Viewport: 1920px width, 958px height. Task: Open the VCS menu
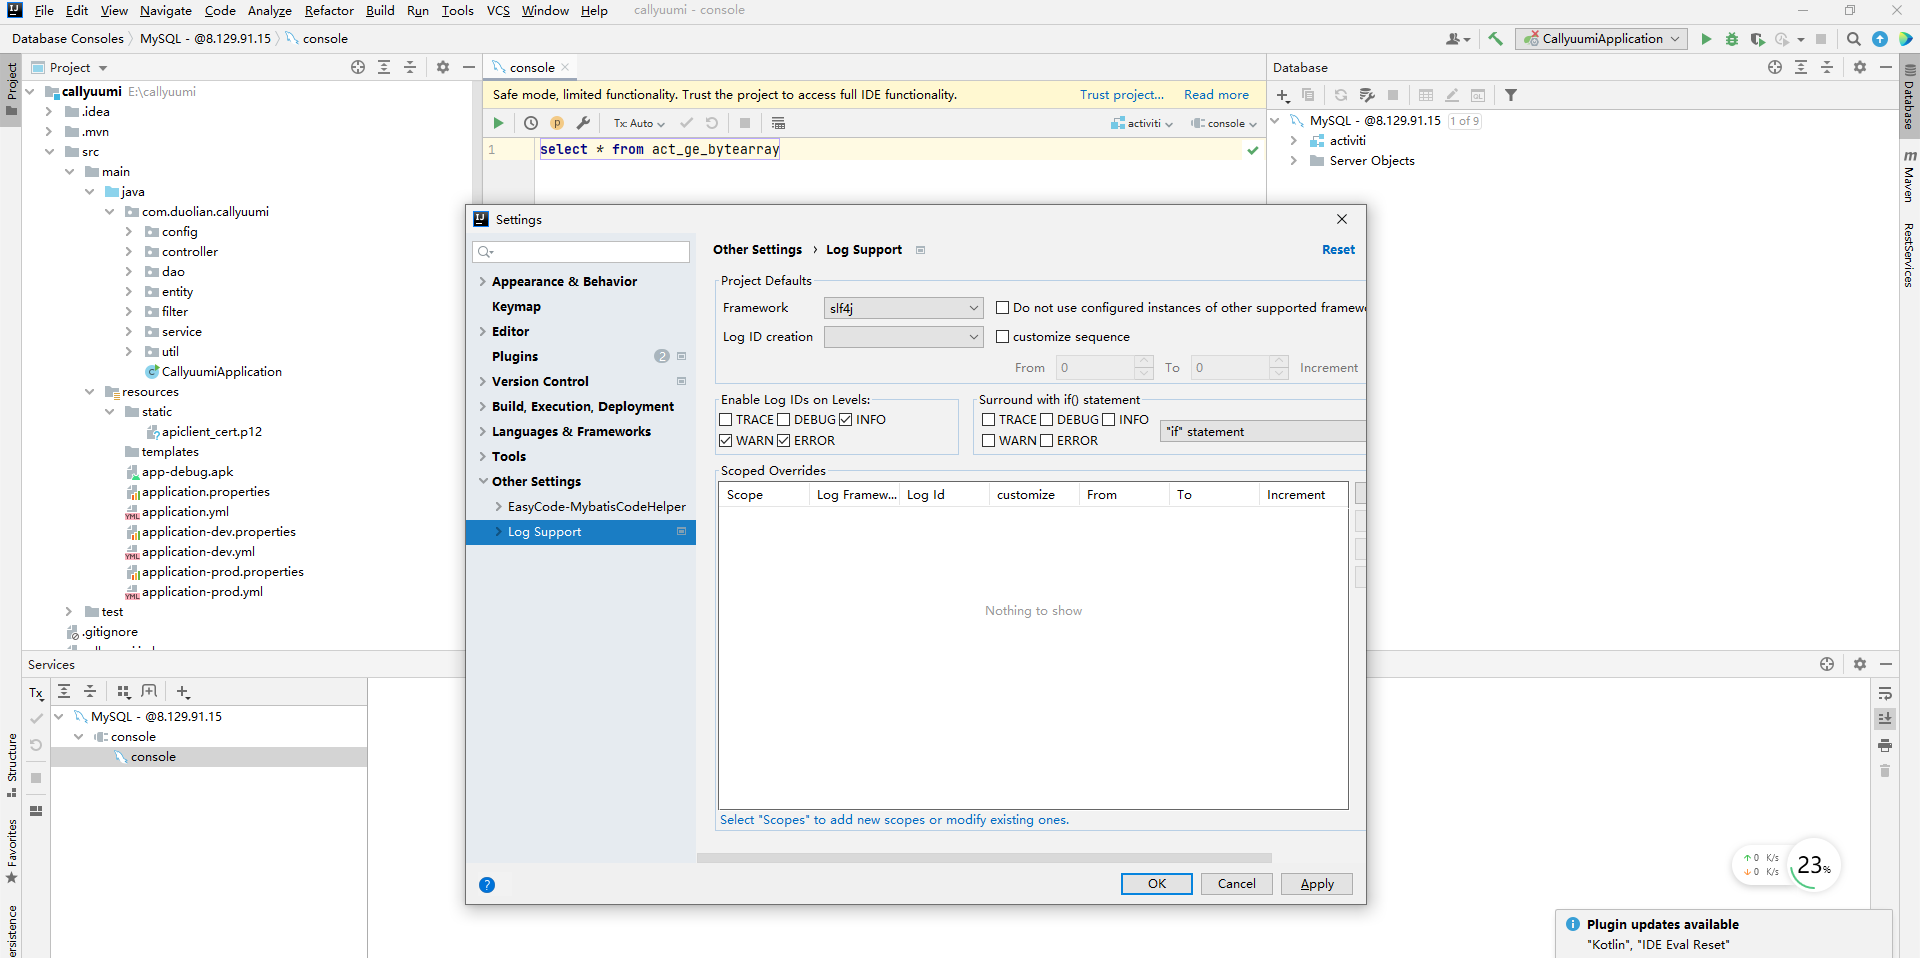498,11
